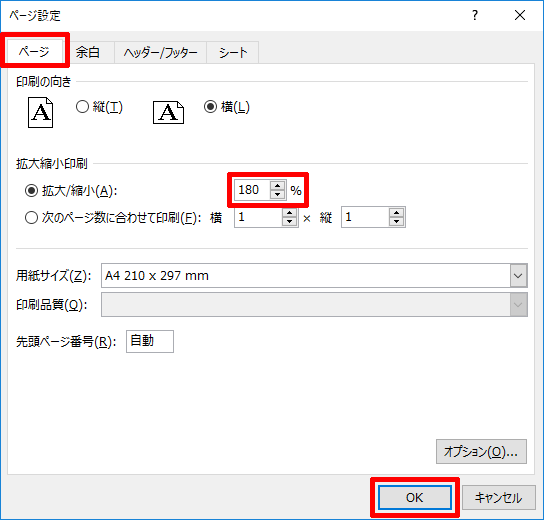Open the ヘッダー/フッター tab
Screen dimensions: 544x520
coord(160,52)
